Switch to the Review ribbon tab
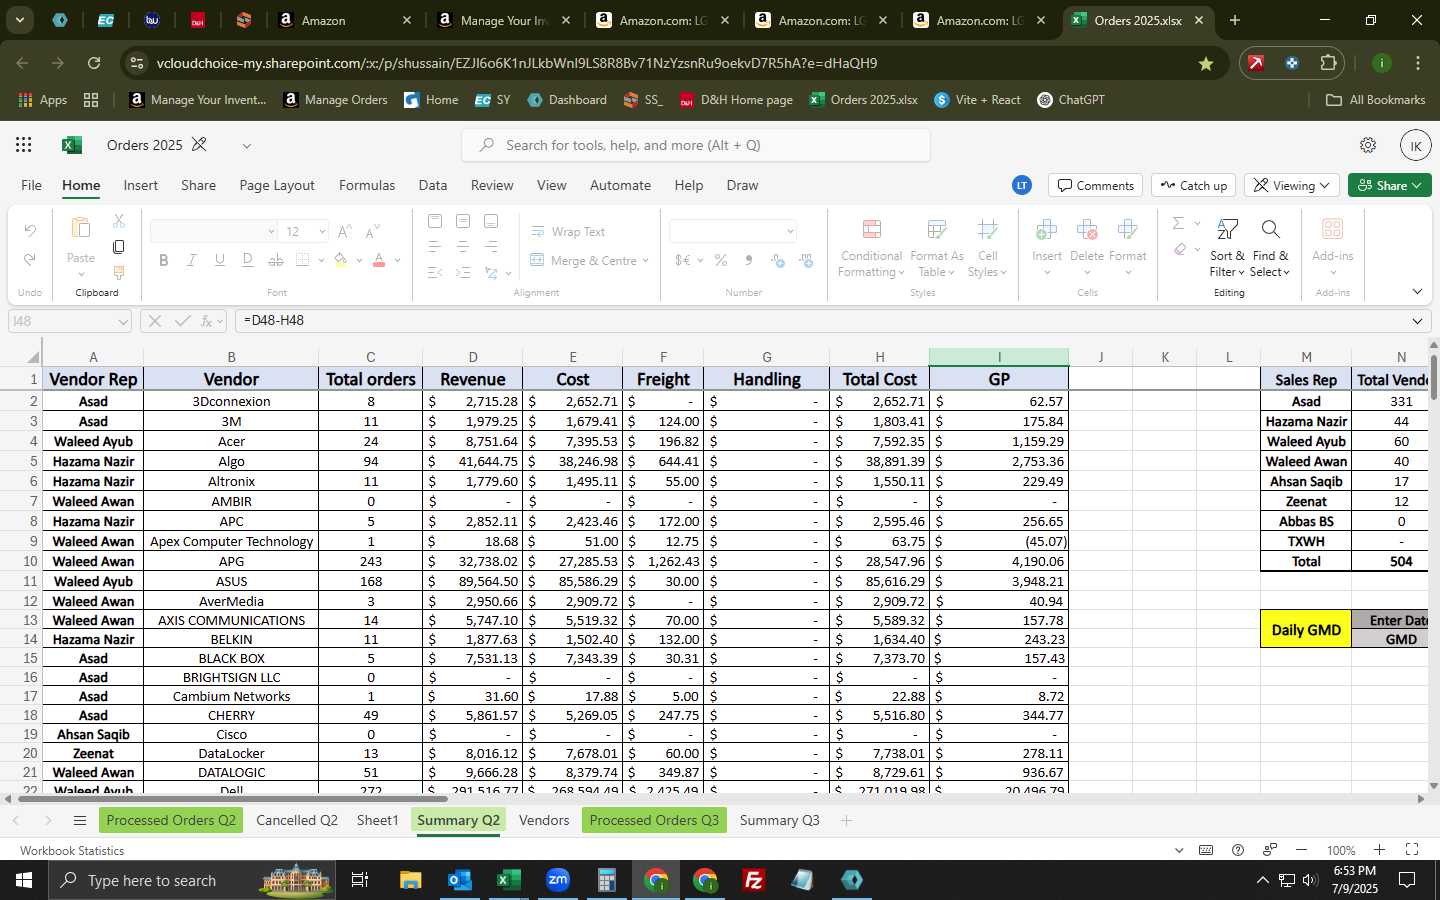 492,185
